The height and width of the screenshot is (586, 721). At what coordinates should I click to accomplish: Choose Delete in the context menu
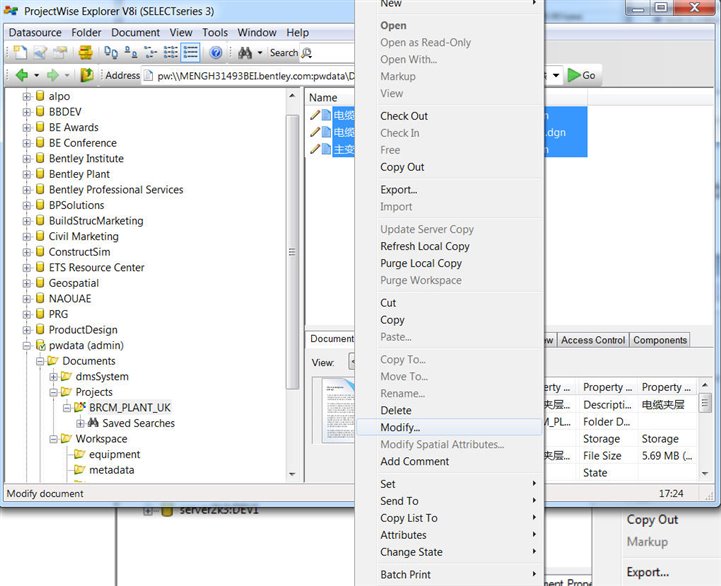449,410
